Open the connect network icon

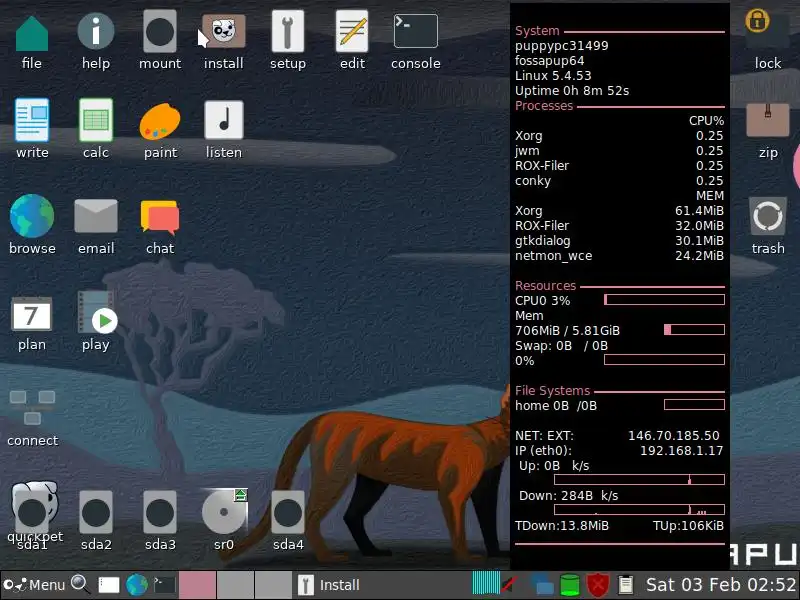click(32, 408)
